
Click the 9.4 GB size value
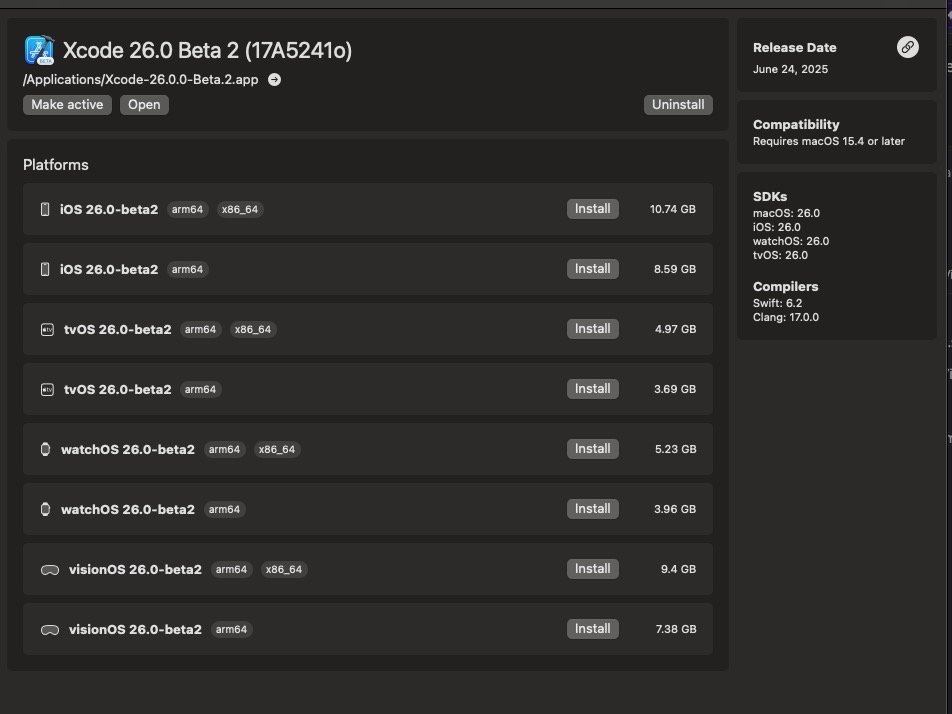pos(678,570)
